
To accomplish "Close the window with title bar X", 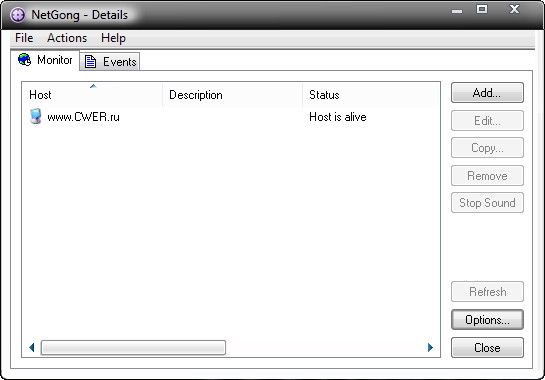I will 514,9.
